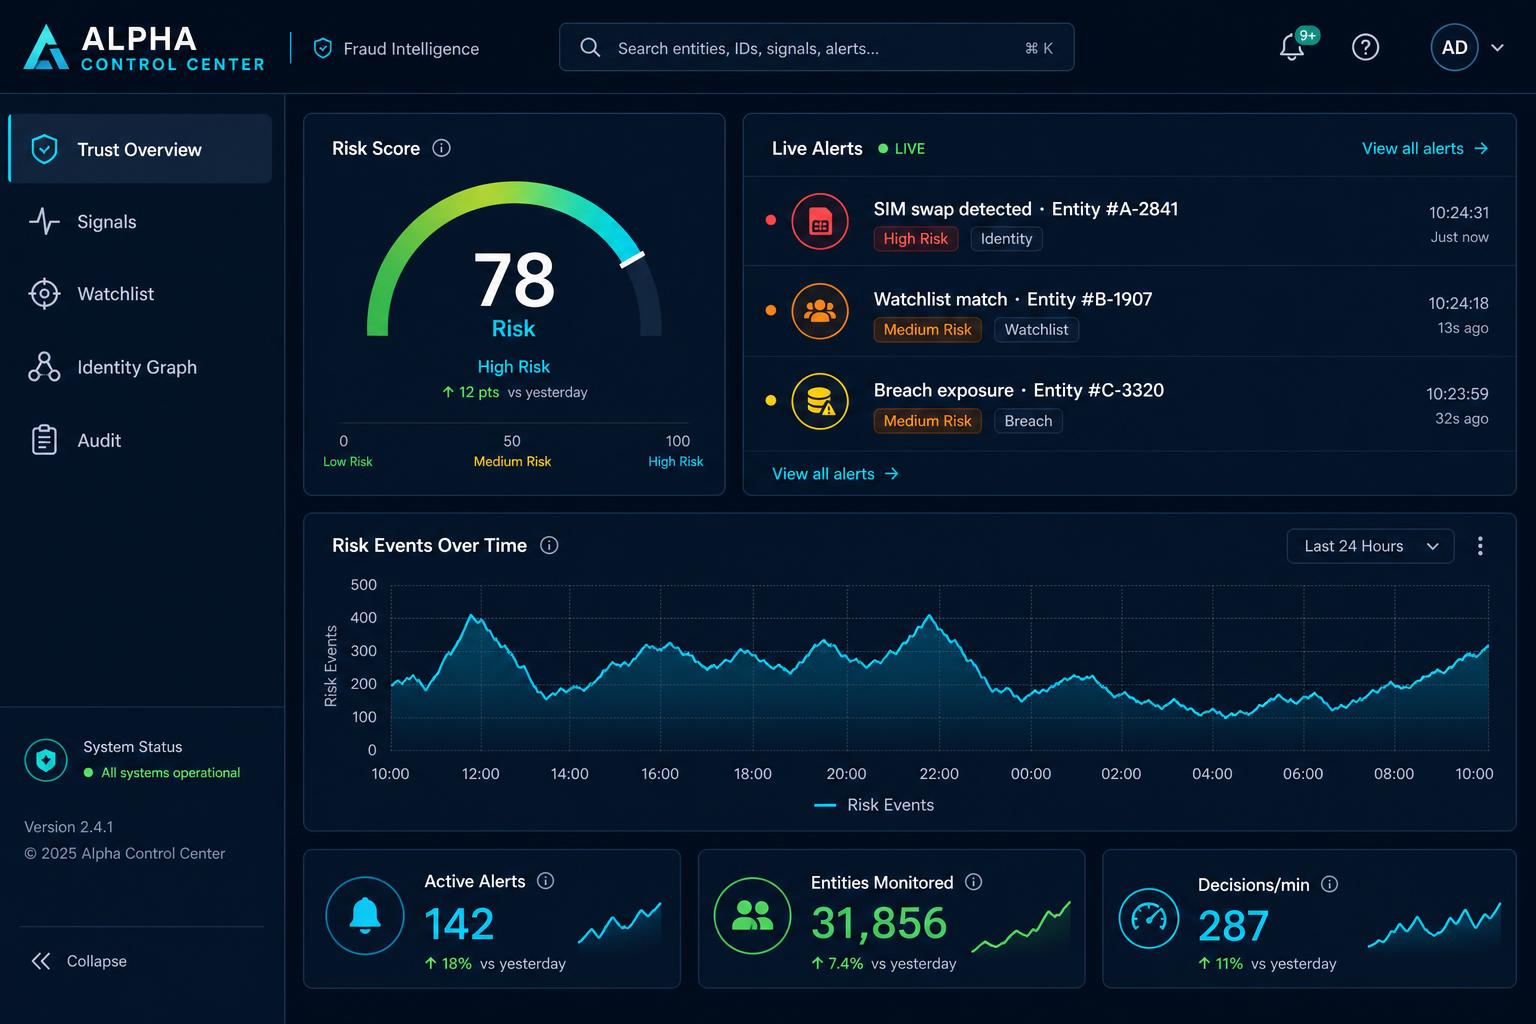Click the Identity tag
This screenshot has height=1024, width=1536.
coord(1006,238)
